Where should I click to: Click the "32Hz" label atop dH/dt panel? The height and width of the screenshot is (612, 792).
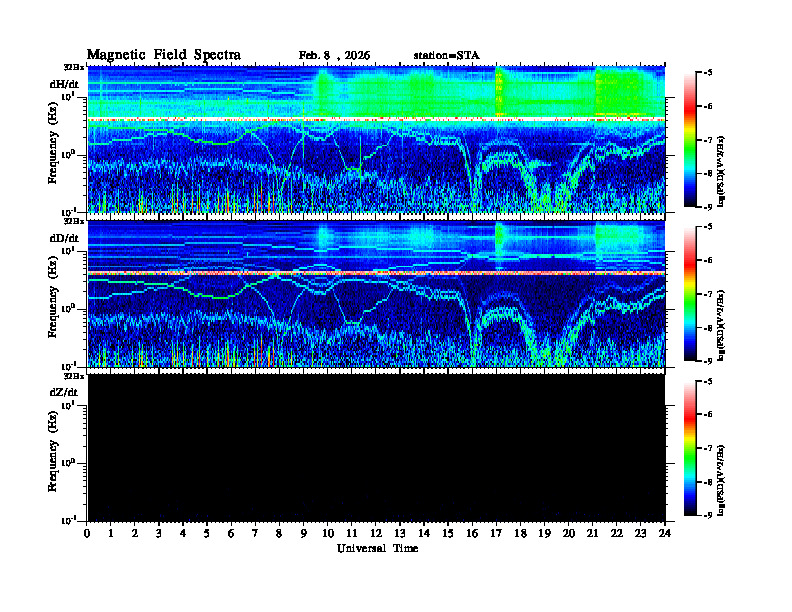coord(73,67)
